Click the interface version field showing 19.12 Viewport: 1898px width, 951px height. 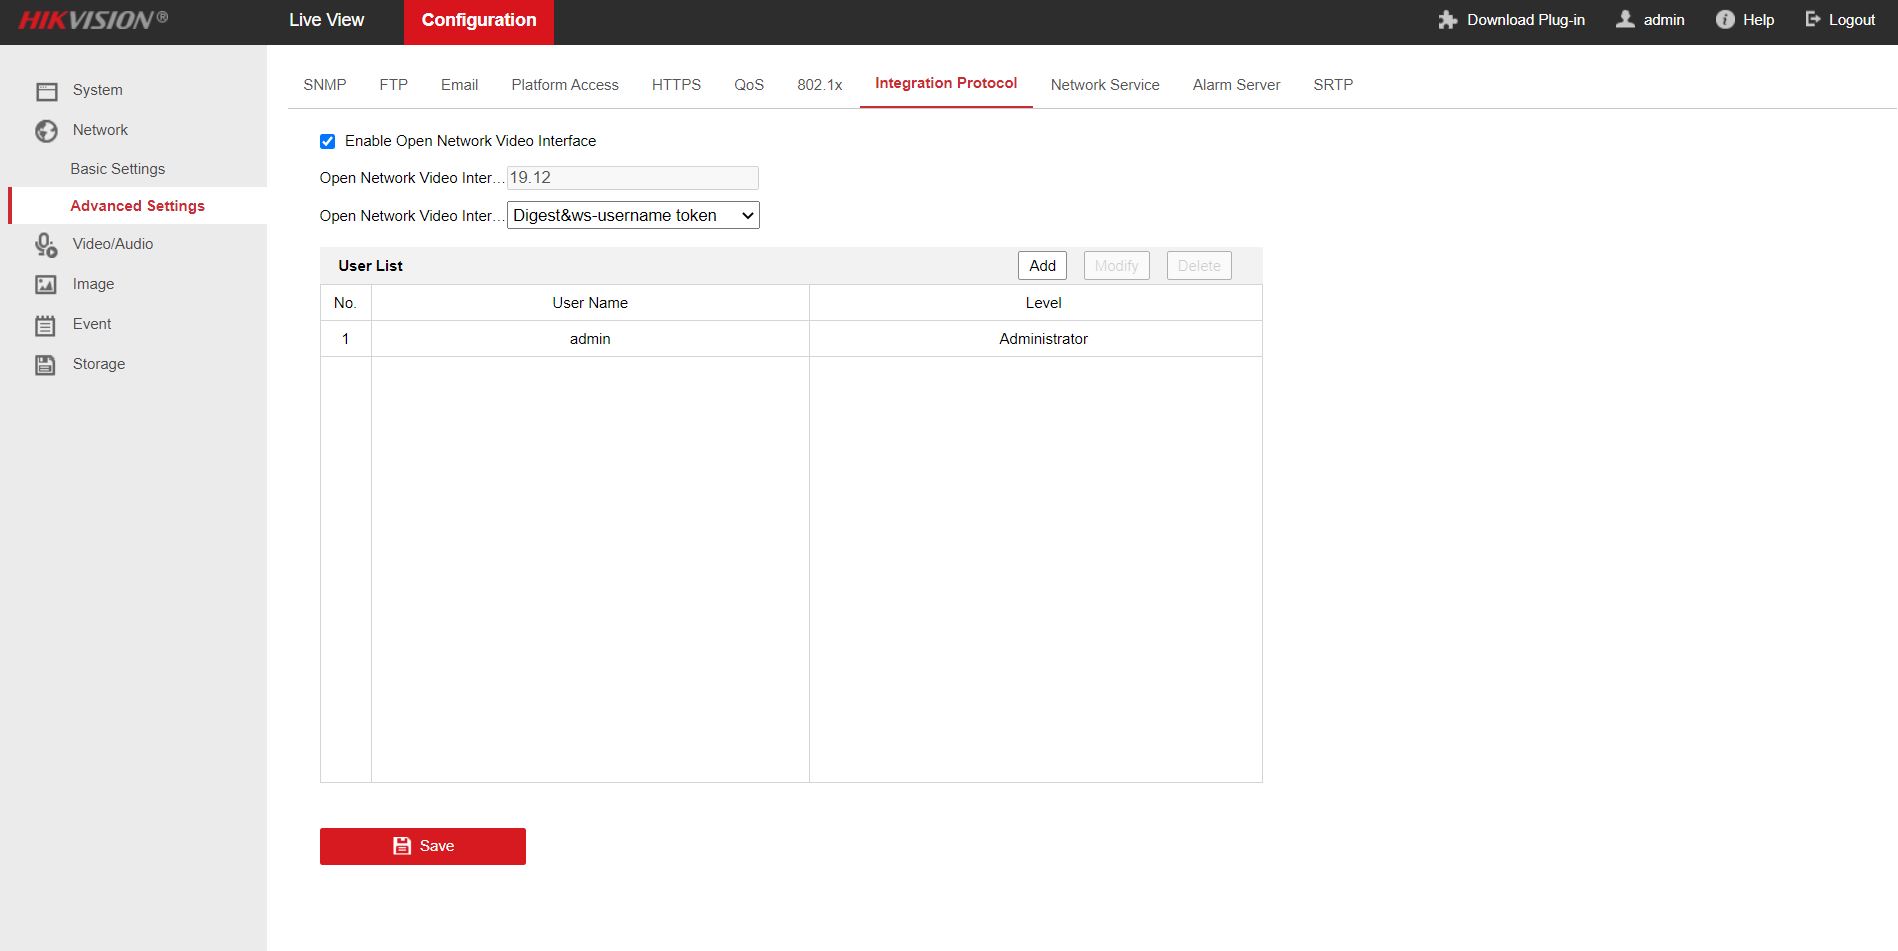coord(632,178)
